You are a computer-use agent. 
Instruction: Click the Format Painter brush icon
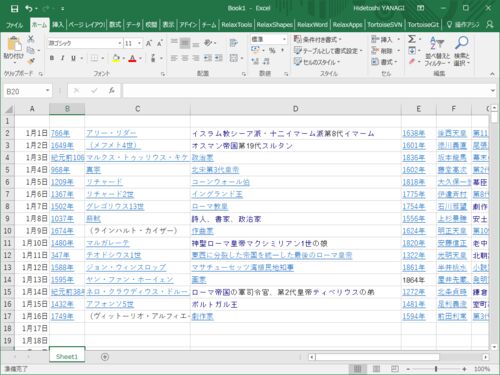31,61
